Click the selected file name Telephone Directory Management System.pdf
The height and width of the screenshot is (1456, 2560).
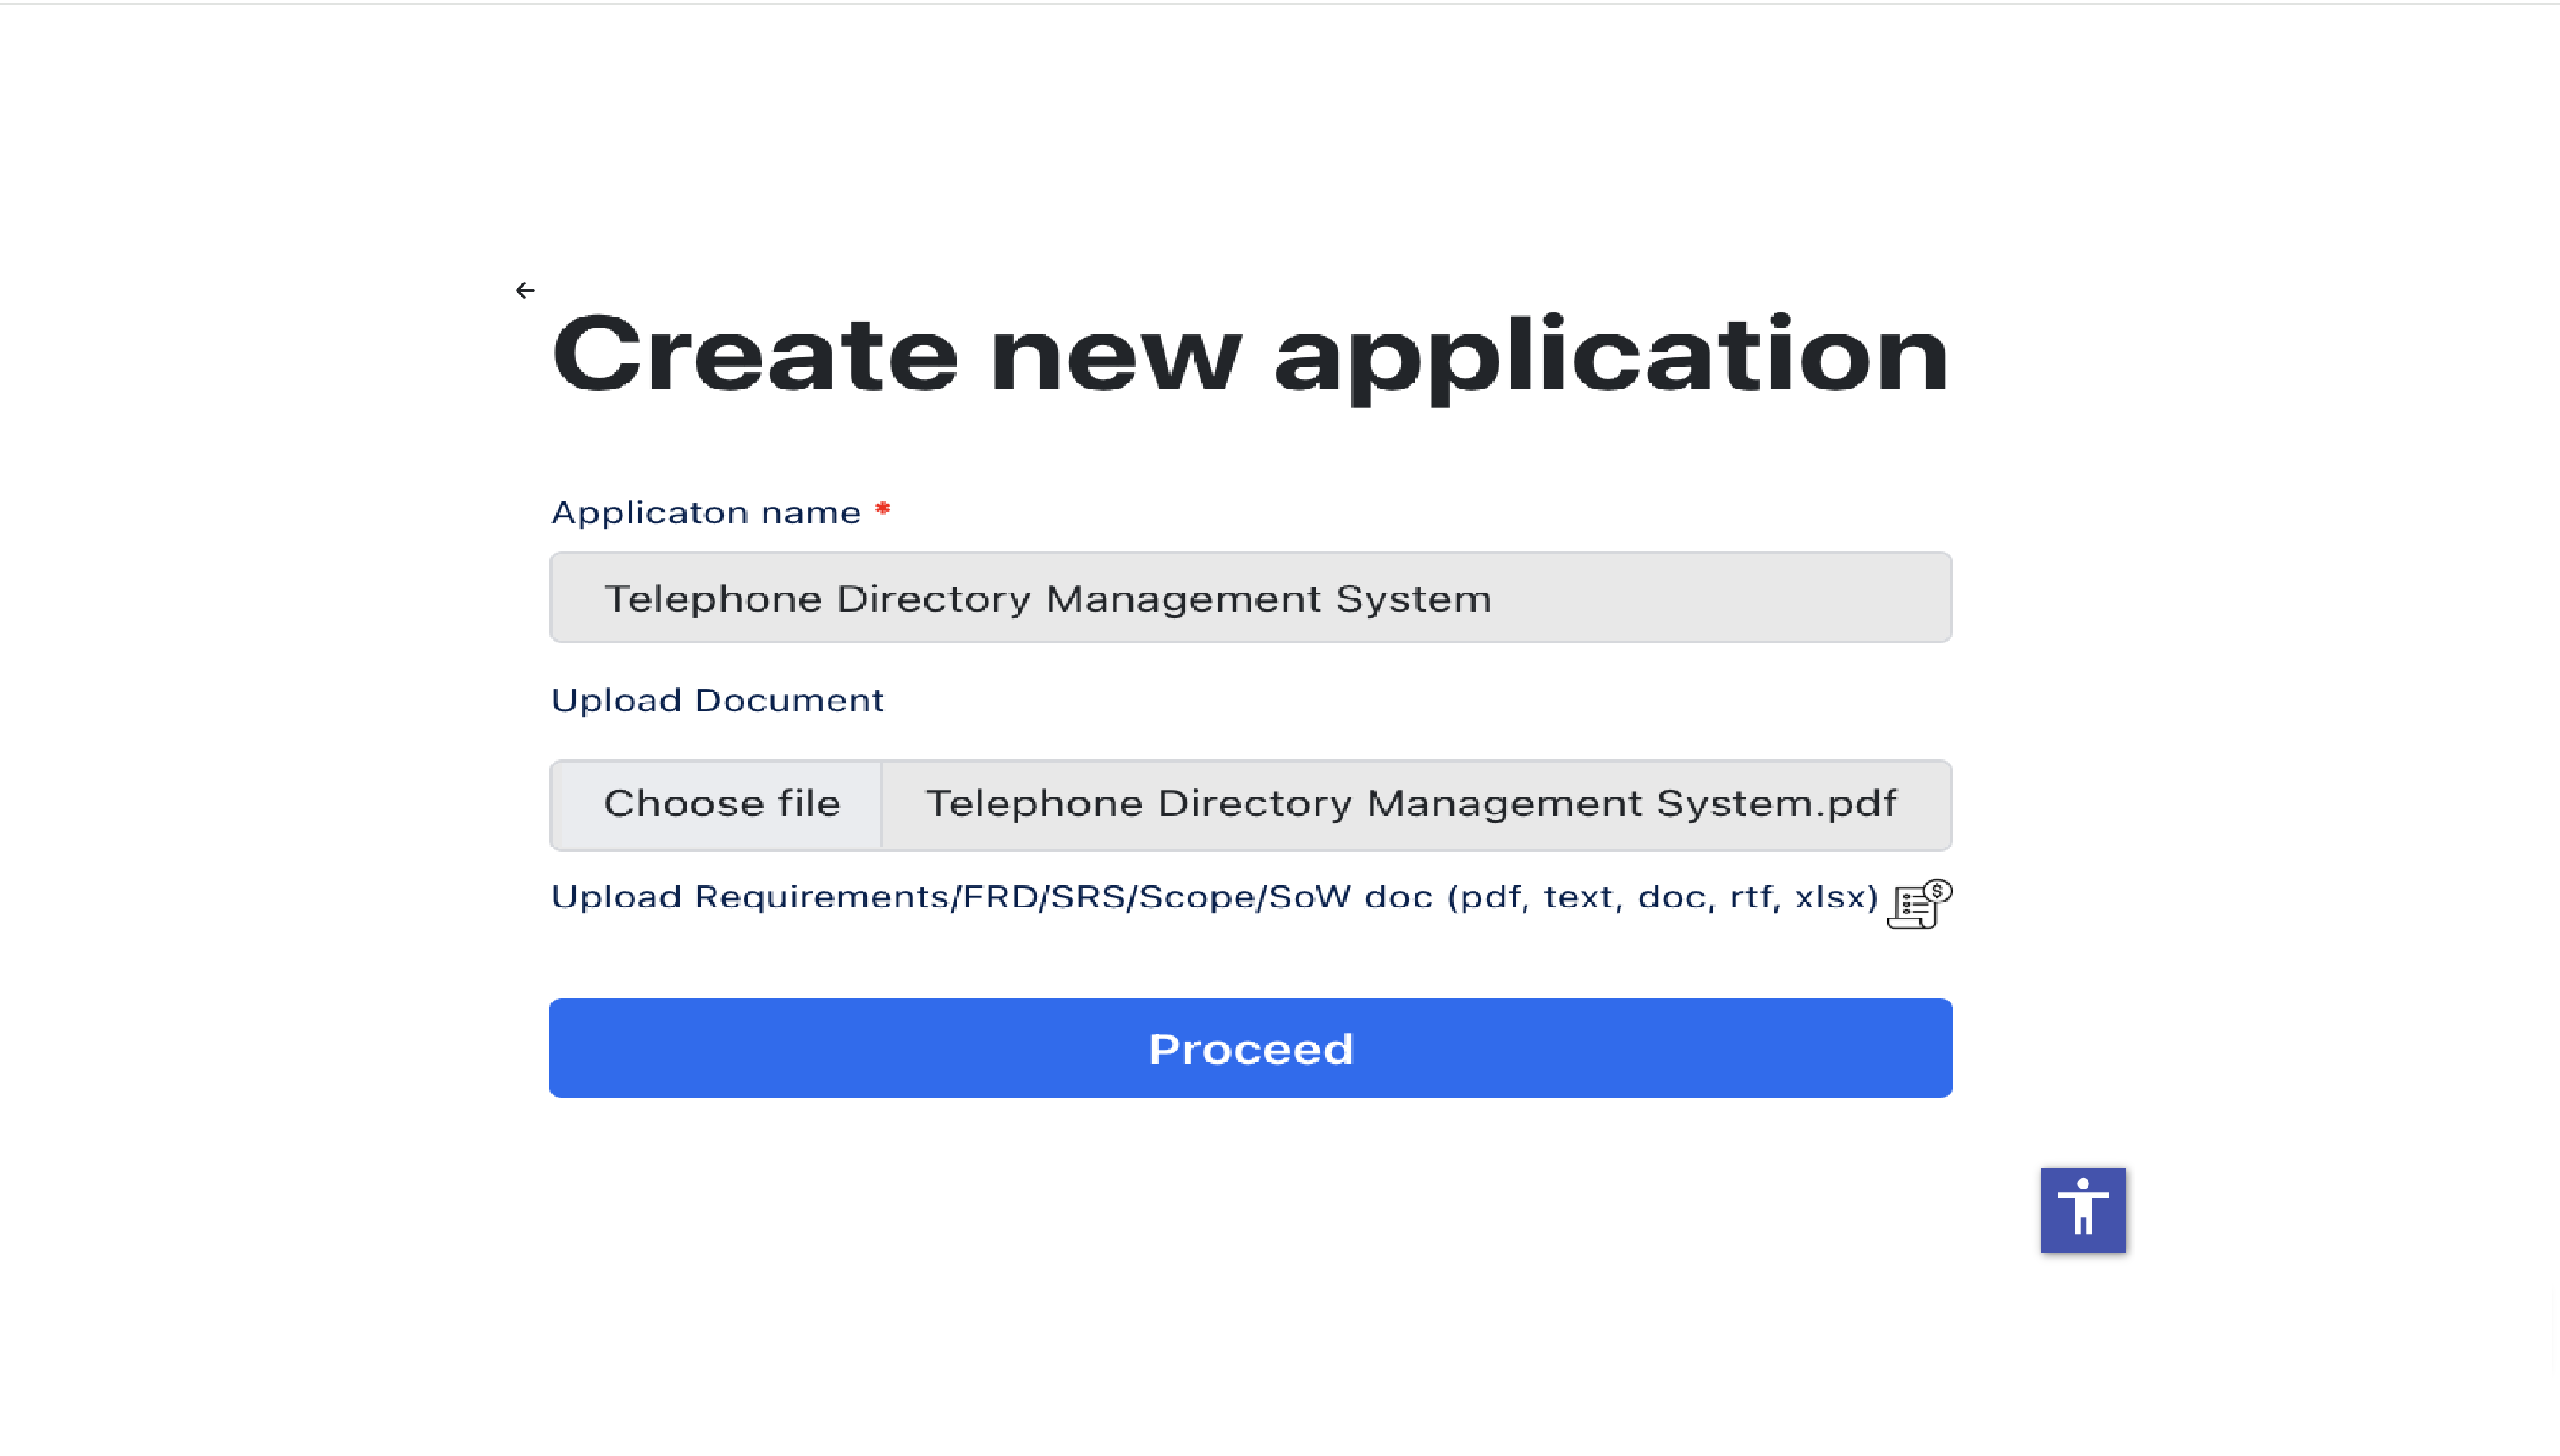(1411, 803)
